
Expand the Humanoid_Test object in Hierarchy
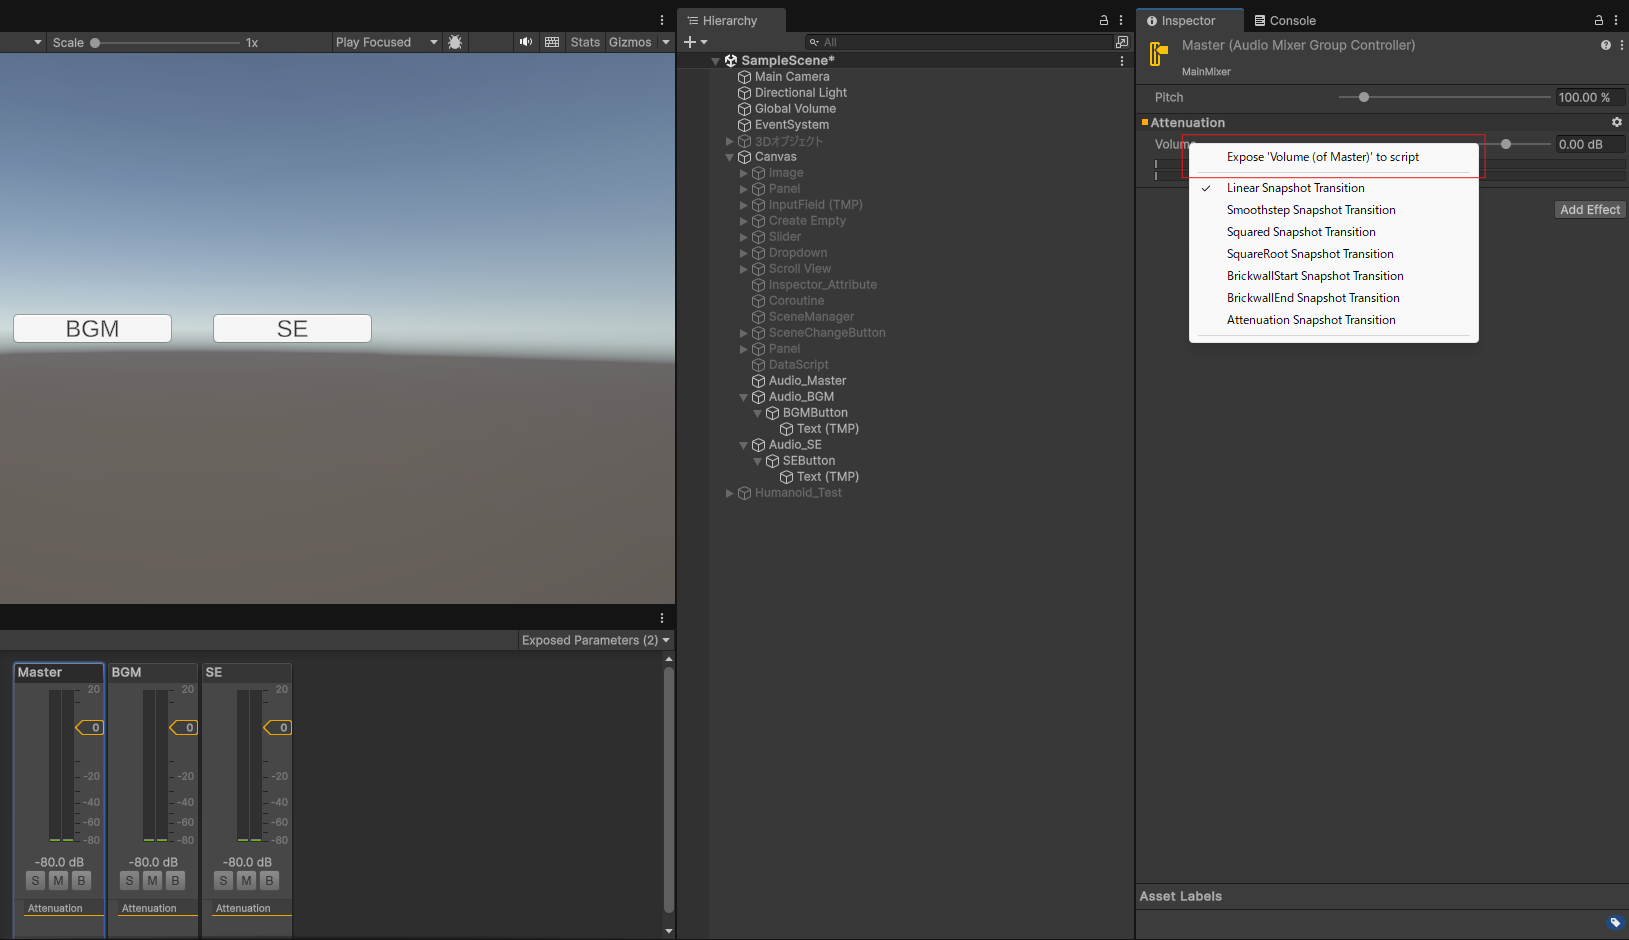[729, 493]
